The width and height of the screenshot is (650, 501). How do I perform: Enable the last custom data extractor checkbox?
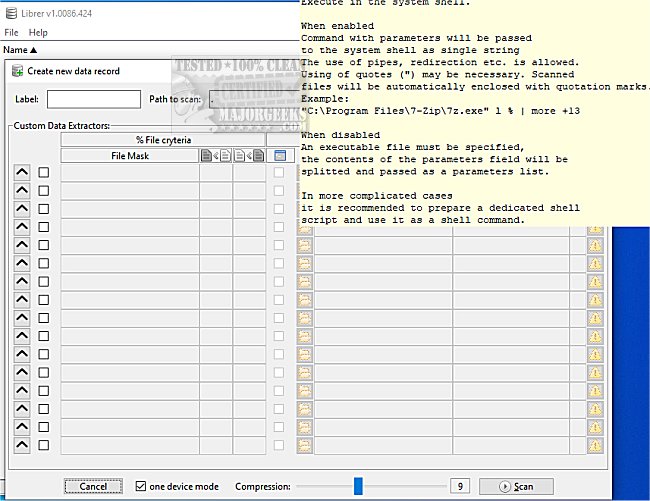pos(43,445)
